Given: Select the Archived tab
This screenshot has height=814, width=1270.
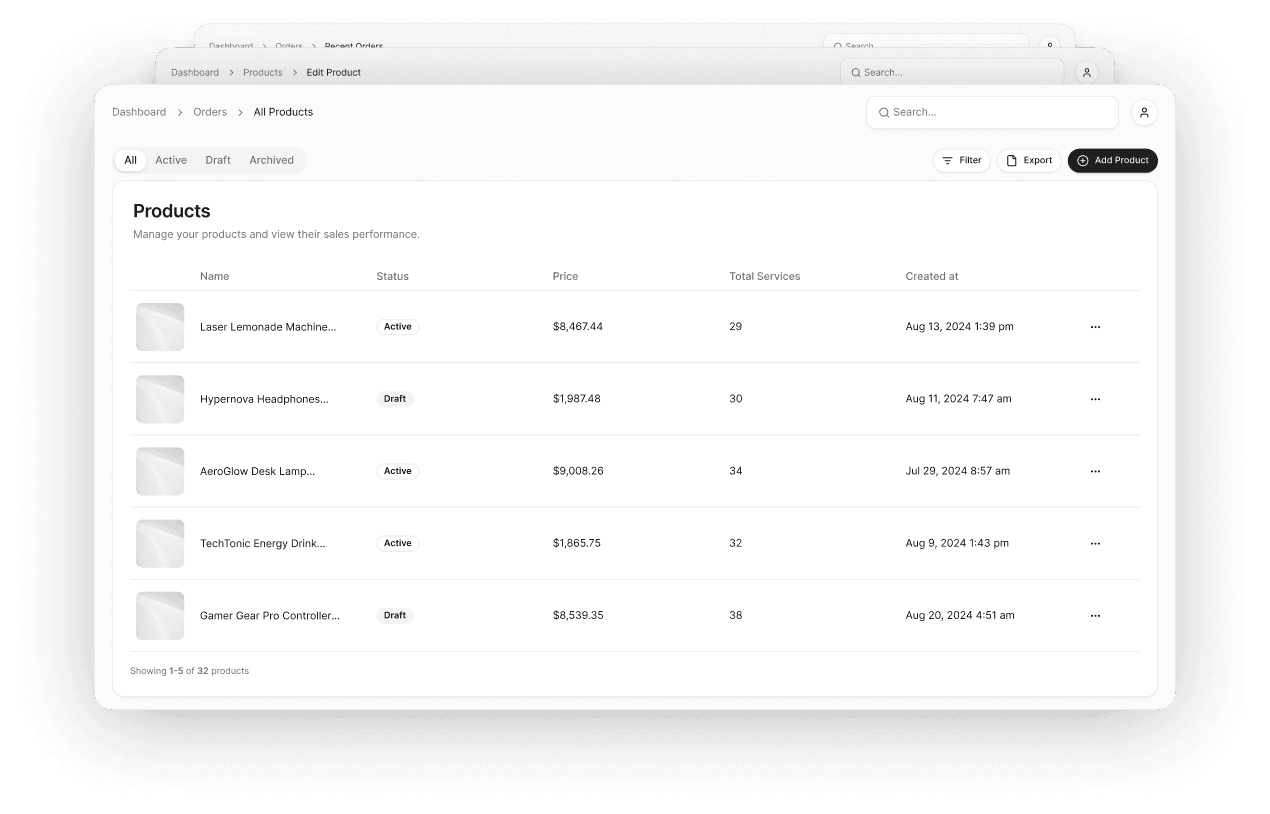Looking at the screenshot, I should pos(271,160).
